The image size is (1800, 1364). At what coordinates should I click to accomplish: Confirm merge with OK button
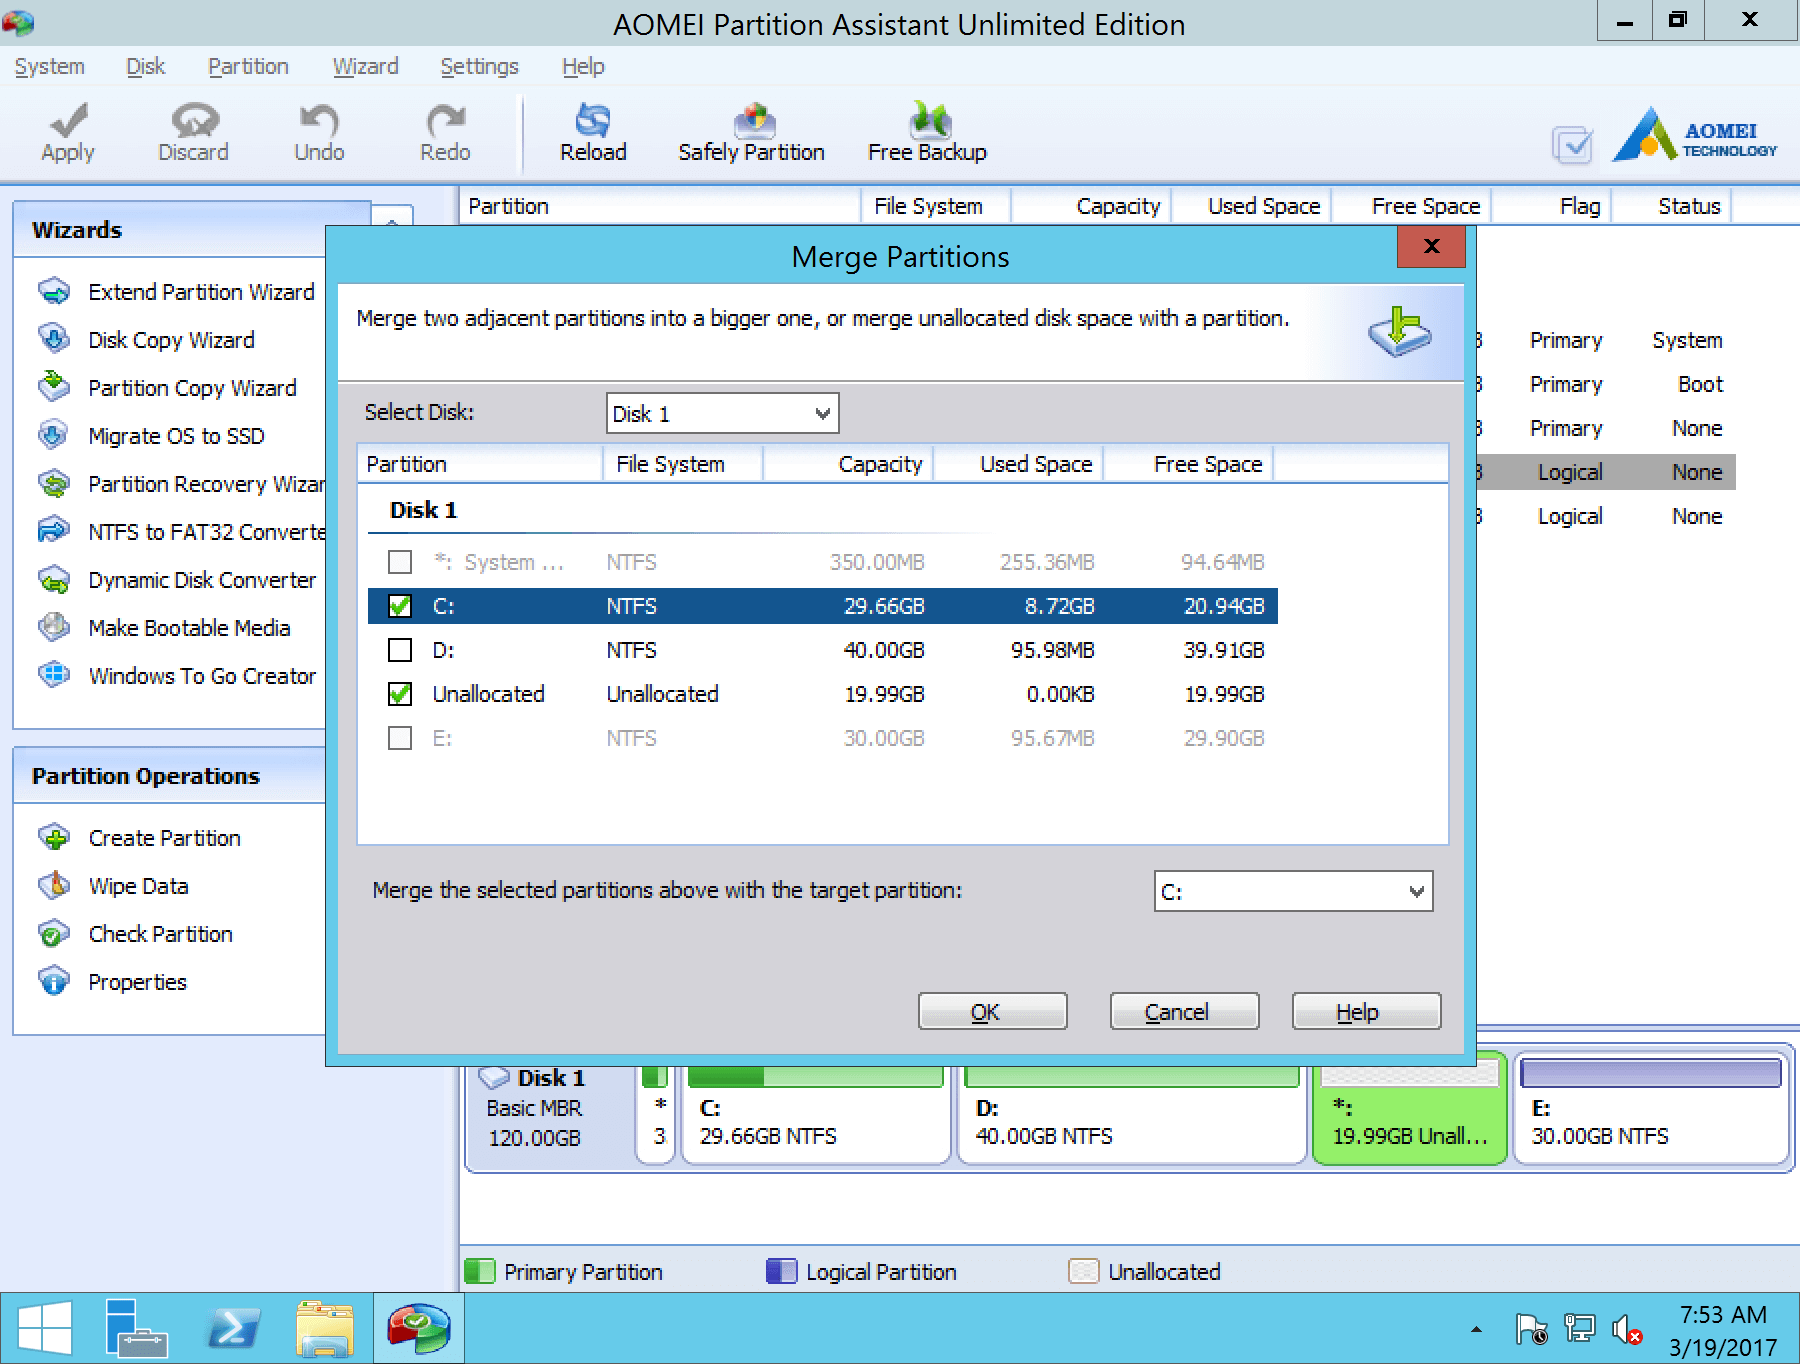pyautogui.click(x=992, y=1011)
